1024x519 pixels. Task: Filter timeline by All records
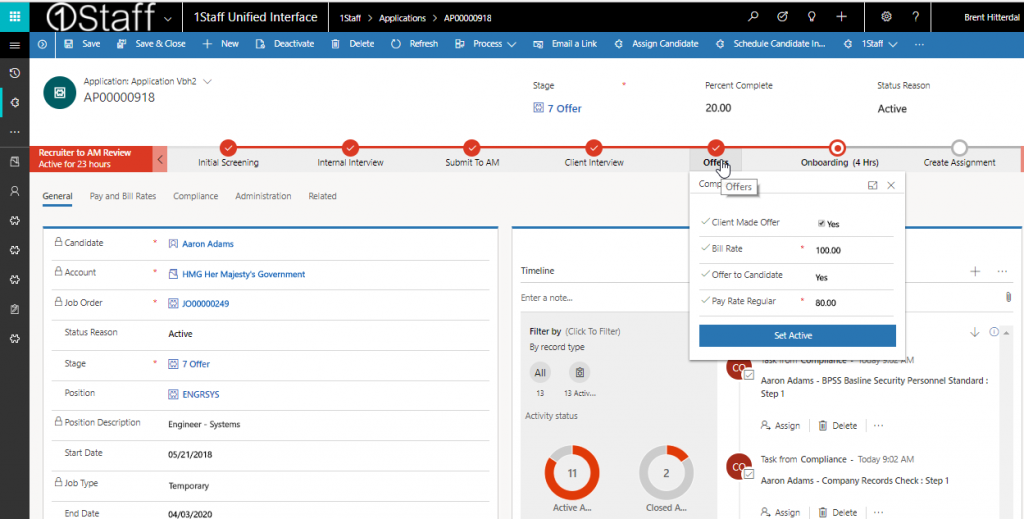(x=539, y=373)
